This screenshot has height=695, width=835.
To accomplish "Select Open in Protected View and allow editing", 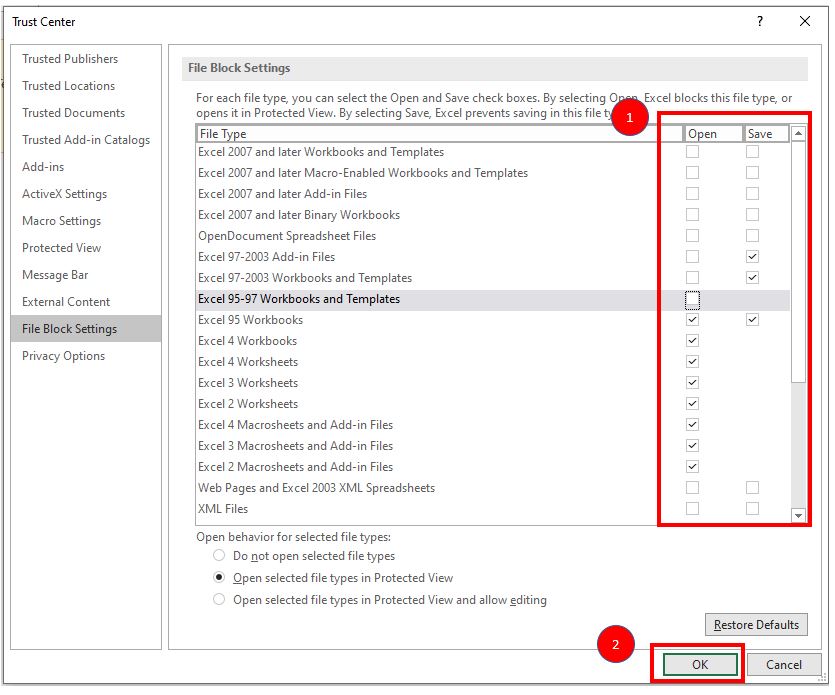I will [219, 600].
